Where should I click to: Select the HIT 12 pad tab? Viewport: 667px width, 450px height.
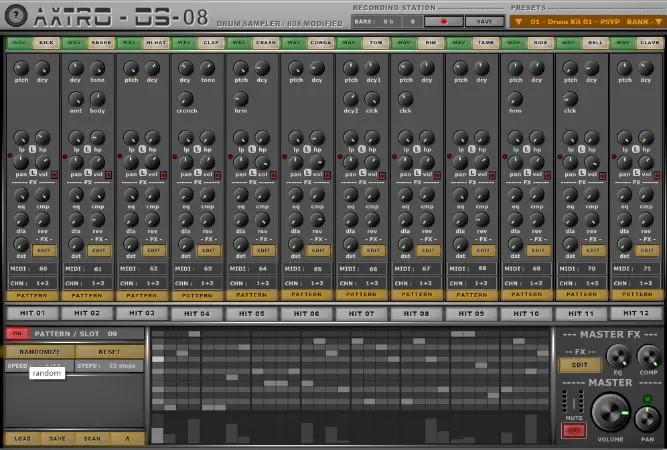click(x=636, y=313)
